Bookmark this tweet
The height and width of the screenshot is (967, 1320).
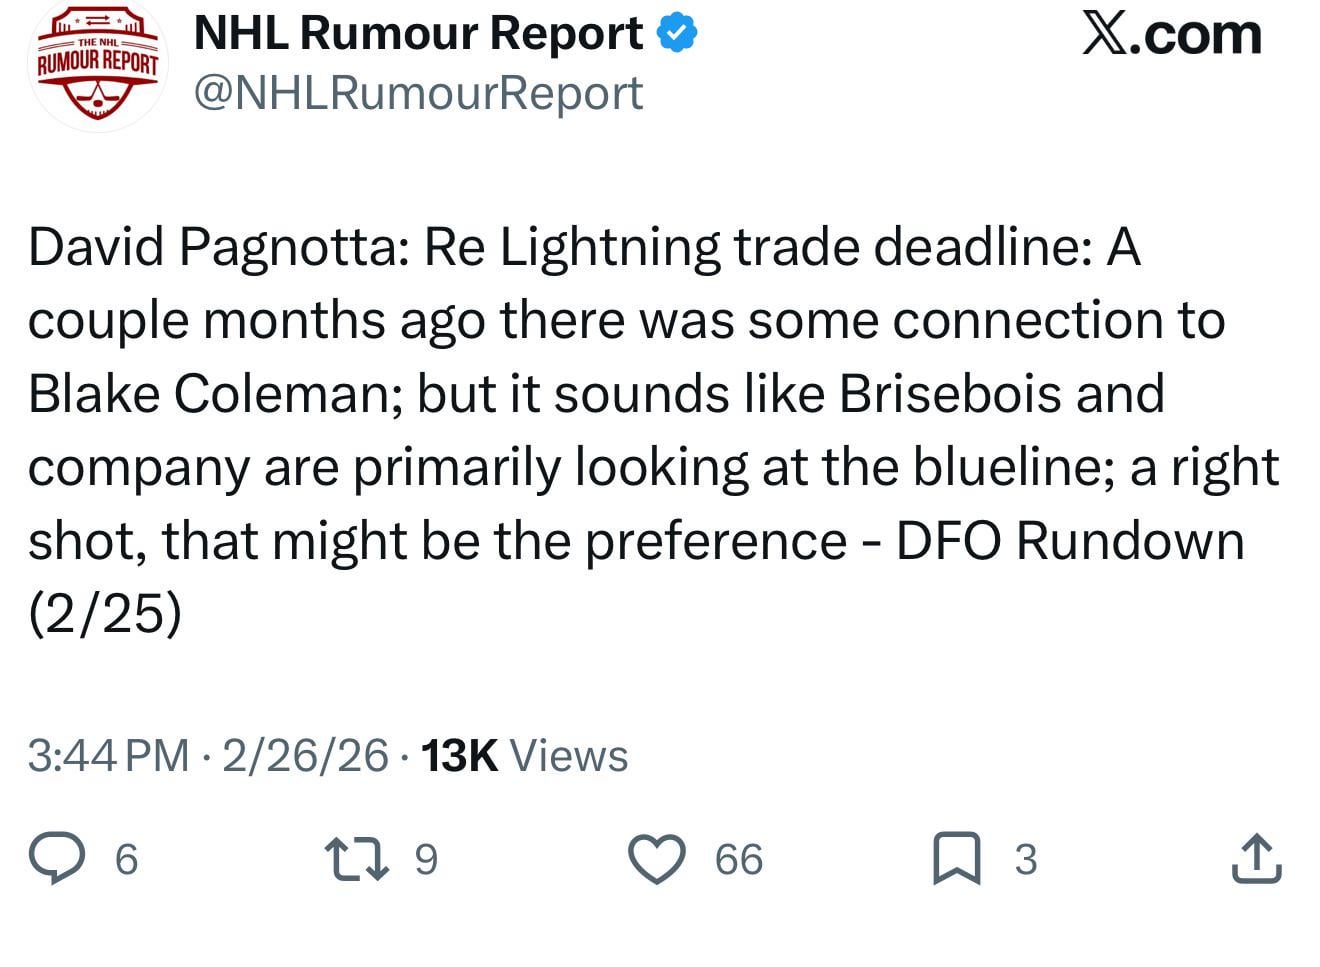pyautogui.click(x=956, y=859)
